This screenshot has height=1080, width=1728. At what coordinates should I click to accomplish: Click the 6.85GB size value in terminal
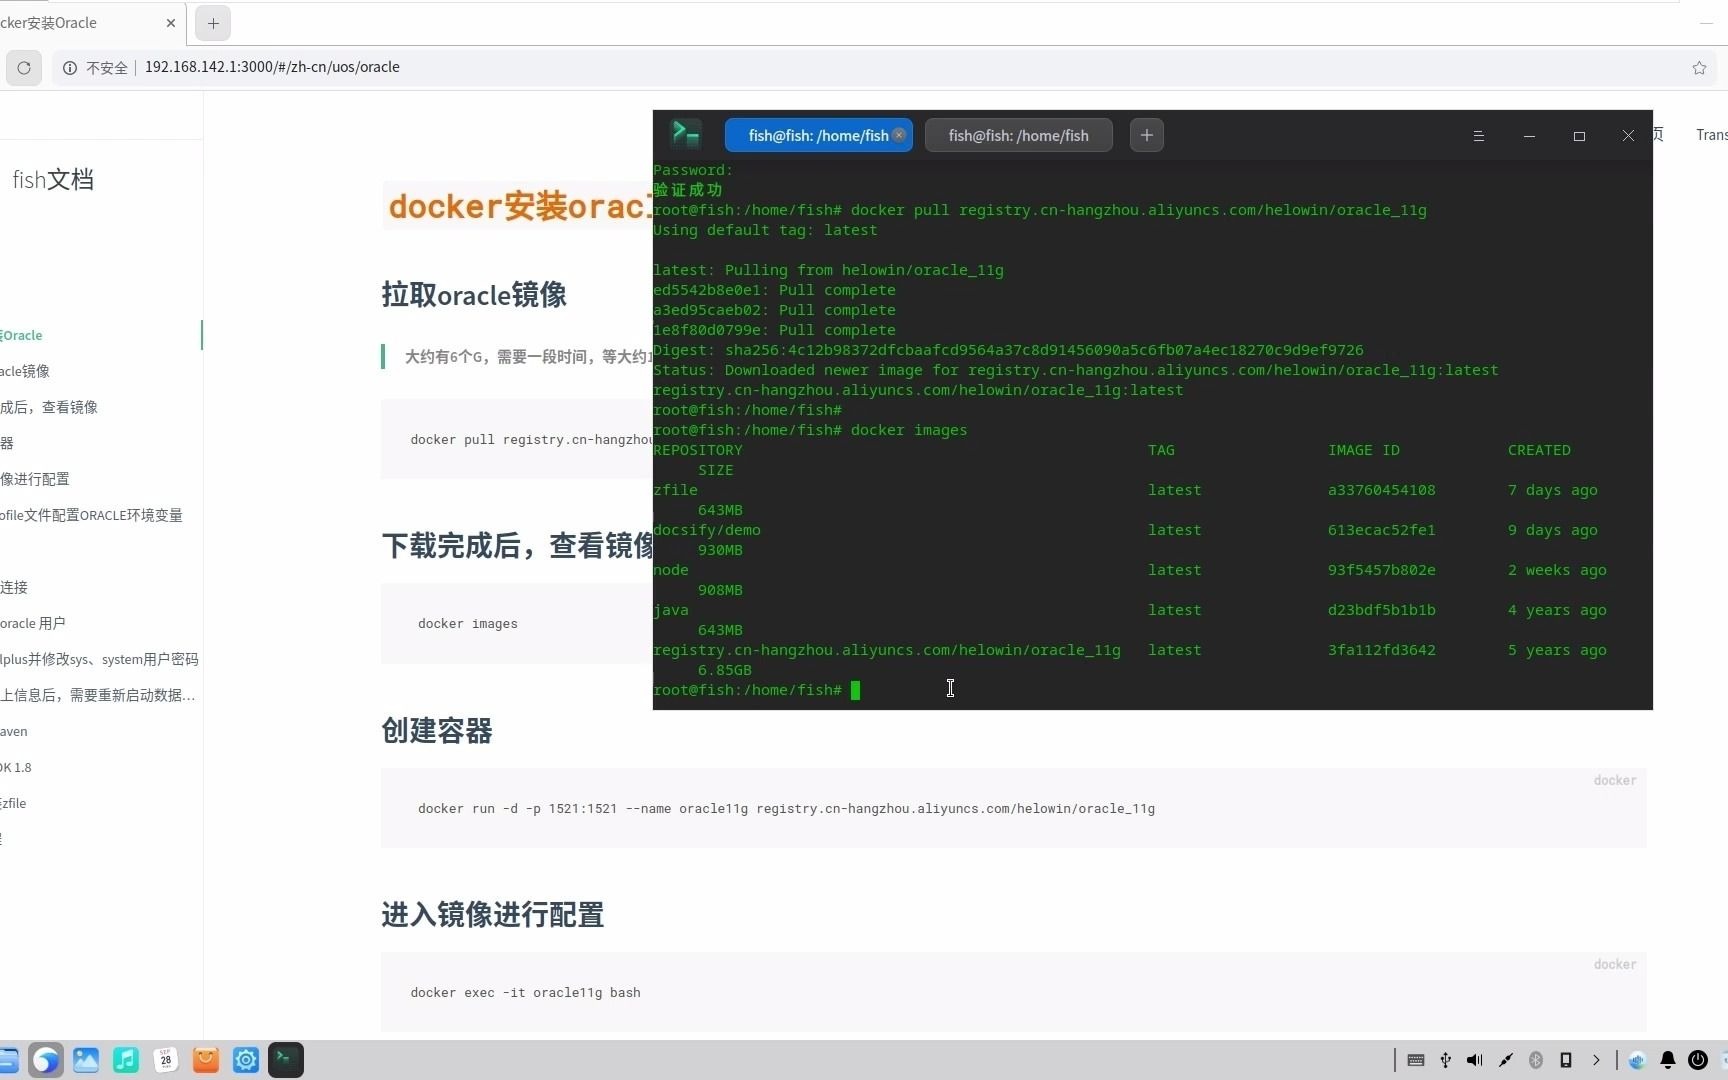[x=725, y=670]
